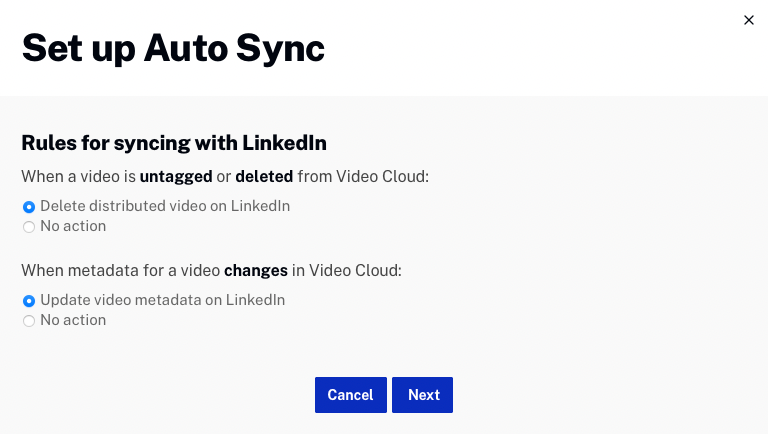This screenshot has width=768, height=434.
Task: Select the Delete distributed video radio button
Action: tap(29, 207)
